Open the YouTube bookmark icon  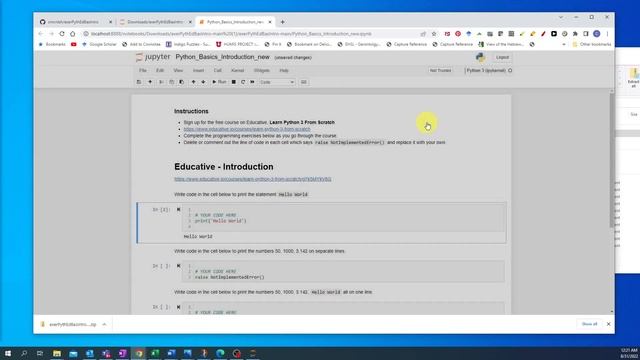coord(73,44)
